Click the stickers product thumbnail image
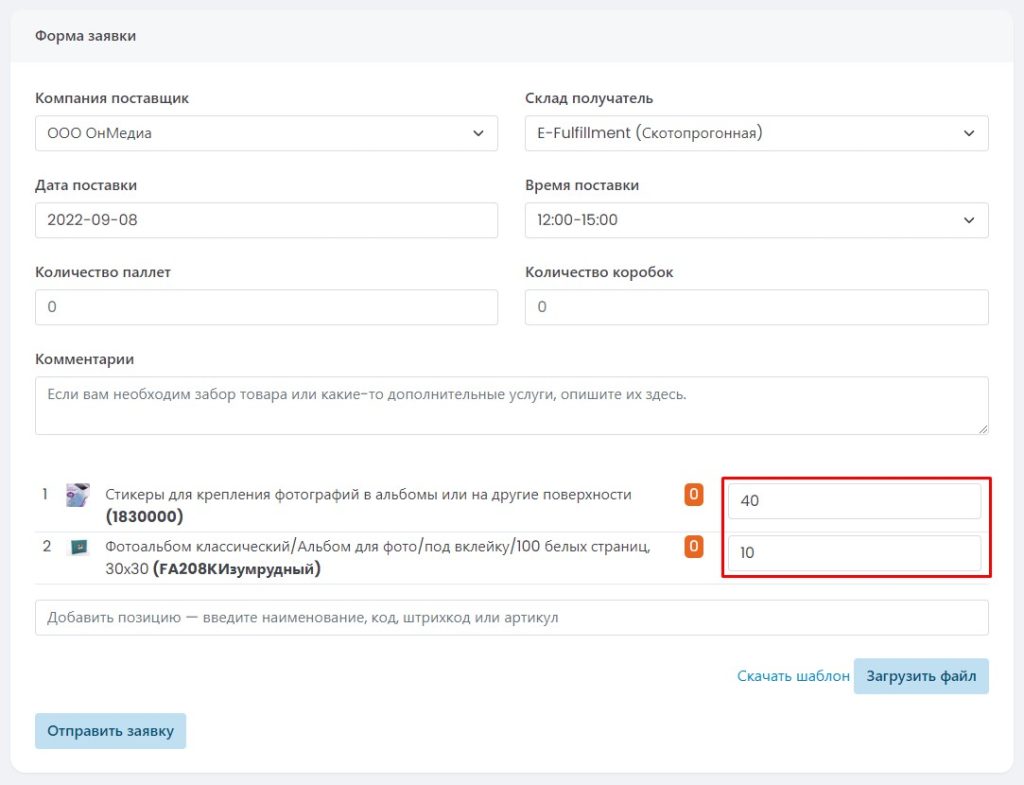1024x785 pixels. point(78,495)
